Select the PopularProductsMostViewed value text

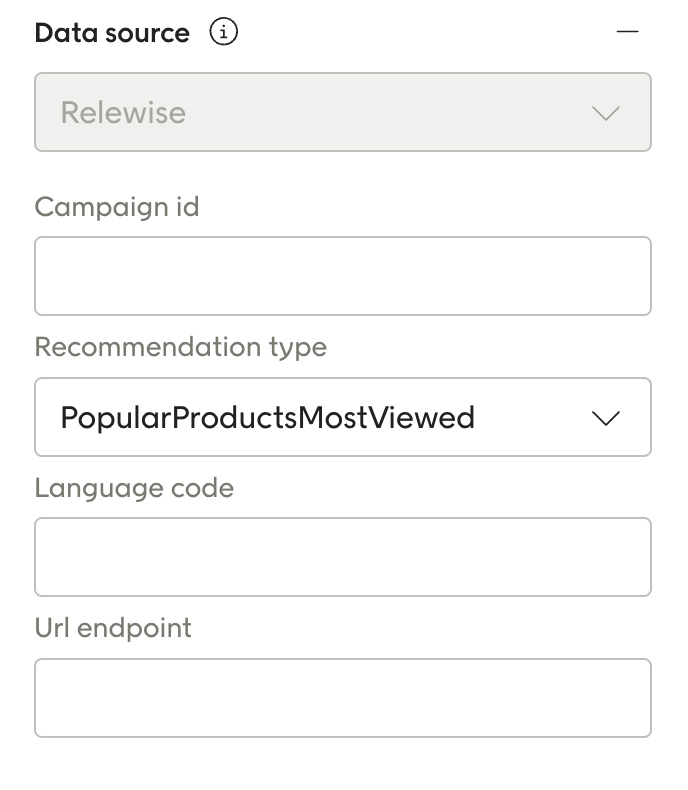267,417
